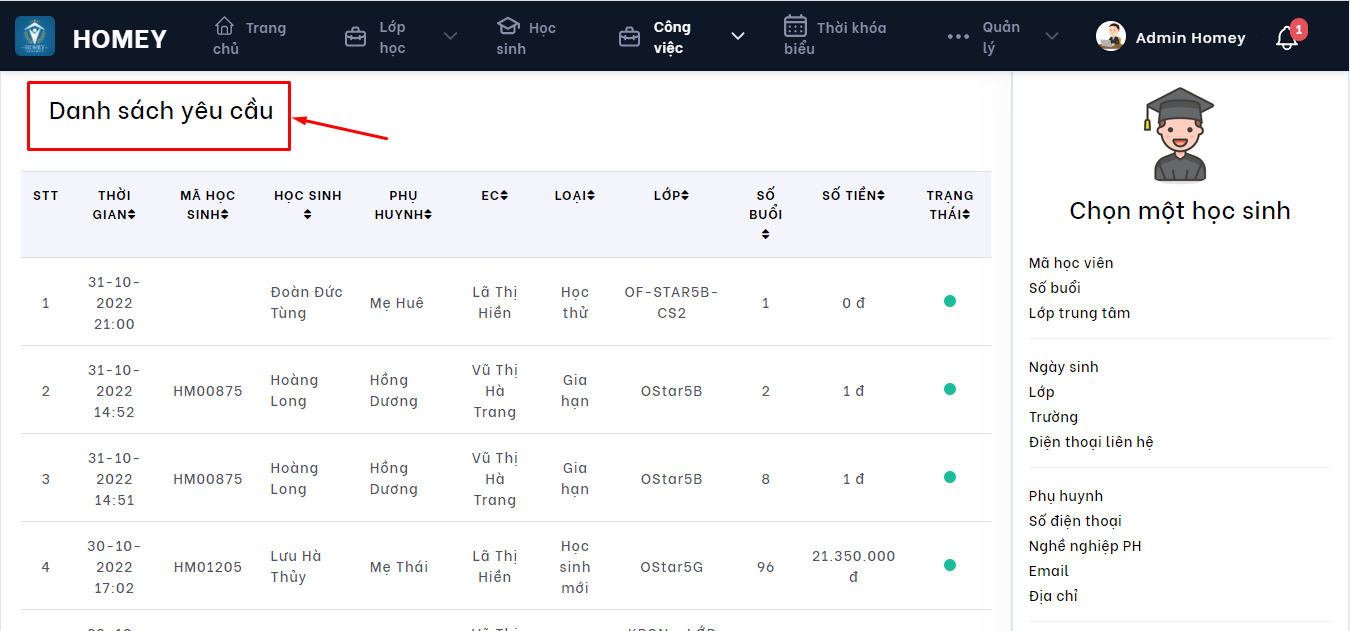Click the graduate student illustration
This screenshot has height=631, width=1350.
click(x=1180, y=133)
